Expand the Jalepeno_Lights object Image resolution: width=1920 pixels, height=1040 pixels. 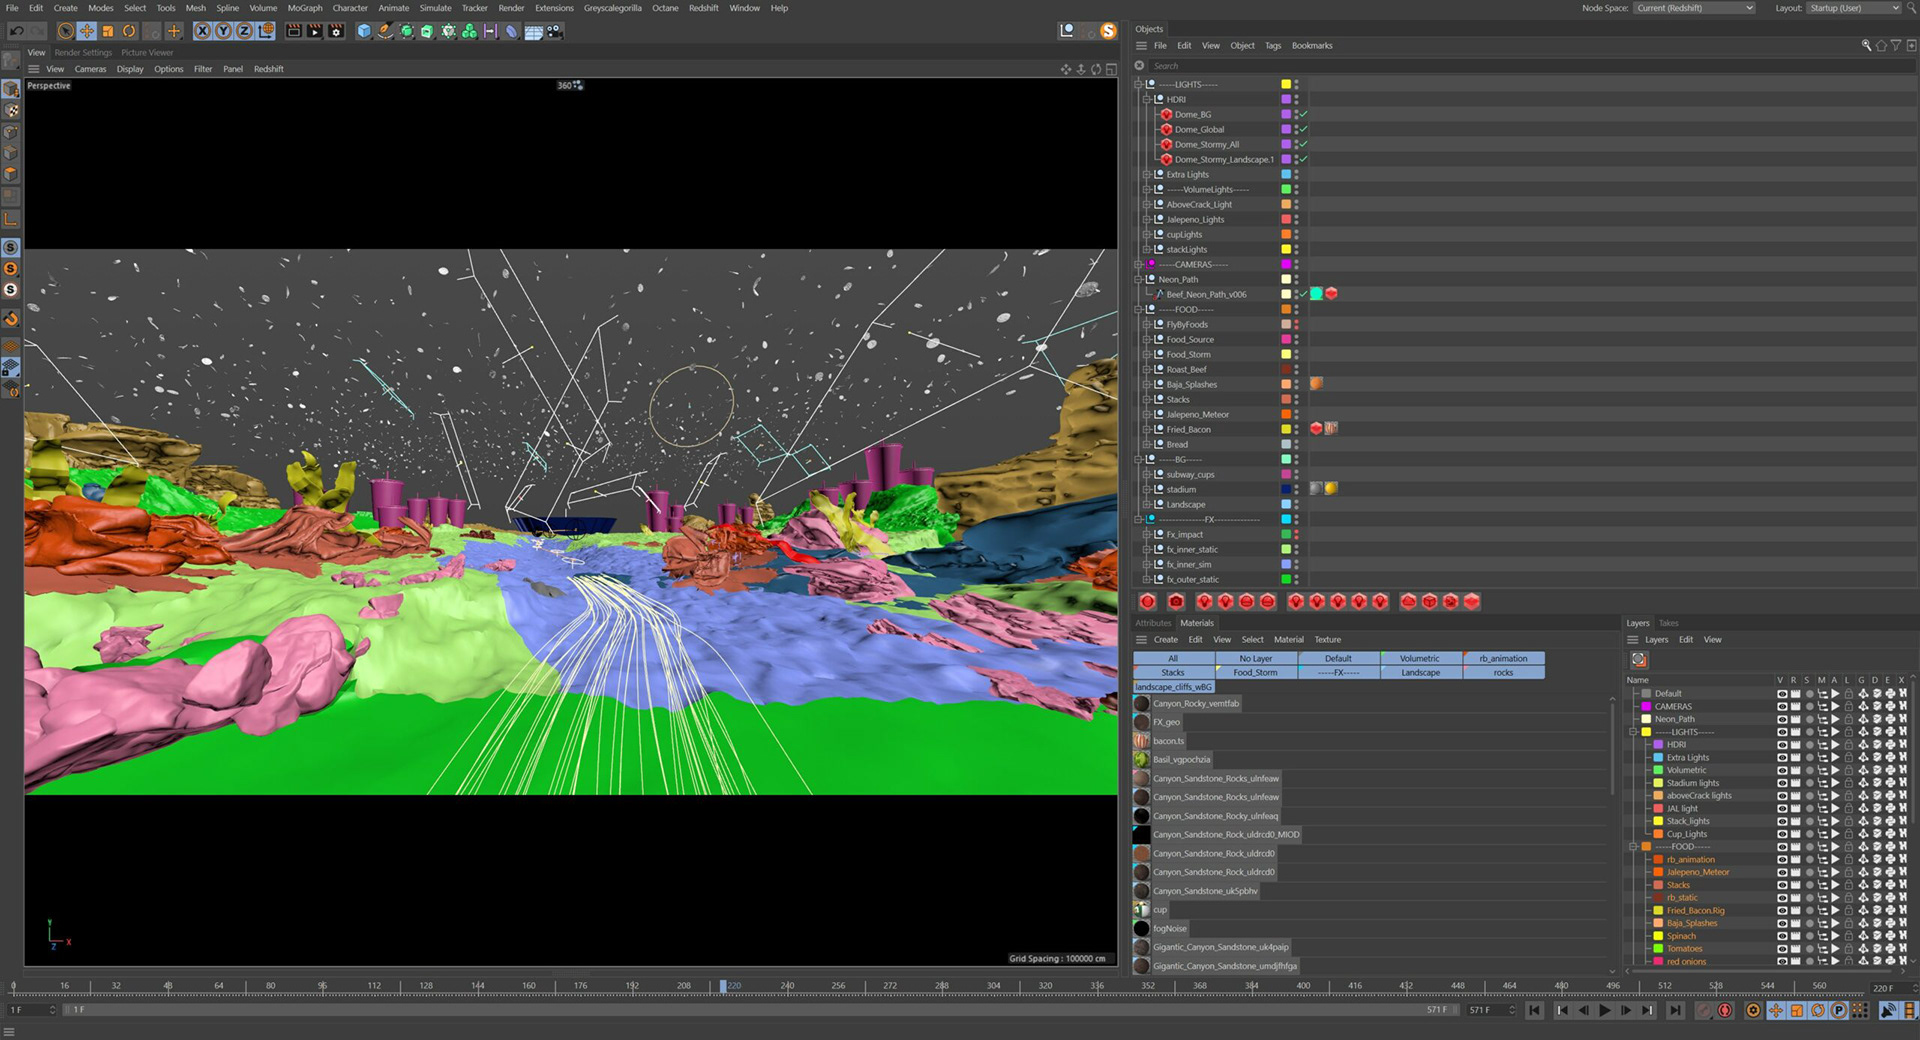pyautogui.click(x=1147, y=219)
